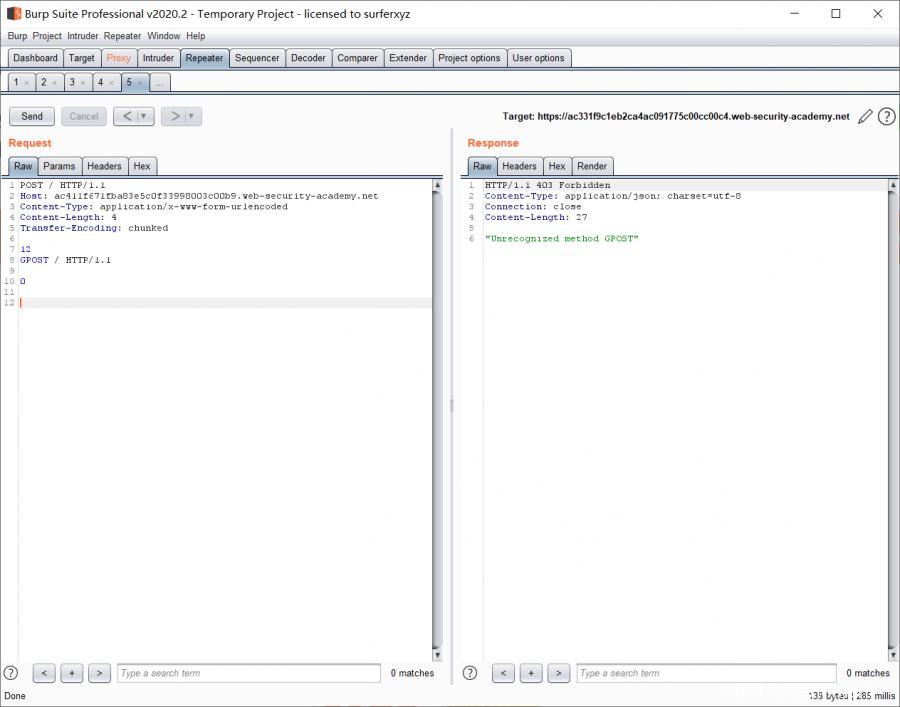Click the request search term field

tap(248, 673)
